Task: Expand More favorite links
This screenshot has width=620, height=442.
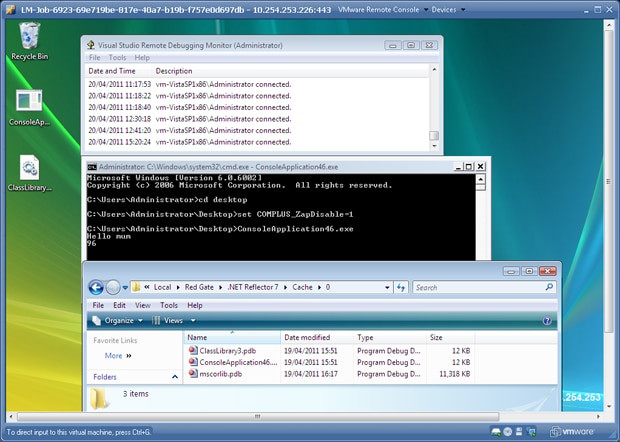Action: pyautogui.click(x=118, y=355)
